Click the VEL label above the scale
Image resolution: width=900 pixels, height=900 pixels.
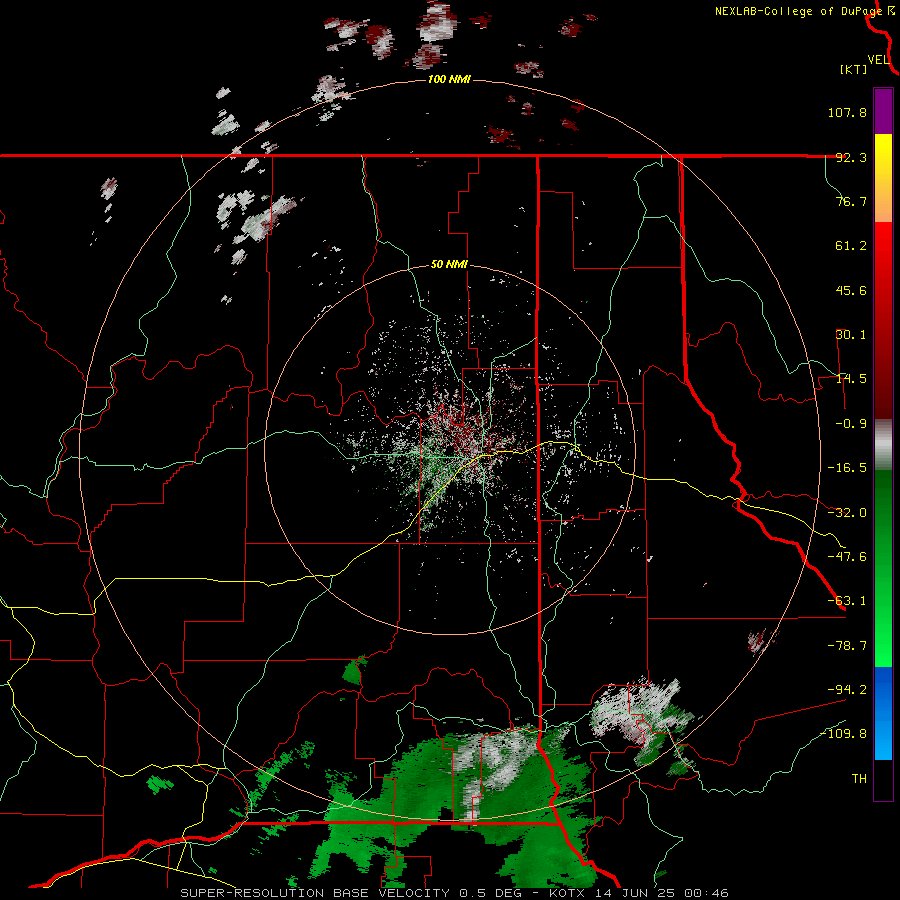pos(878,60)
